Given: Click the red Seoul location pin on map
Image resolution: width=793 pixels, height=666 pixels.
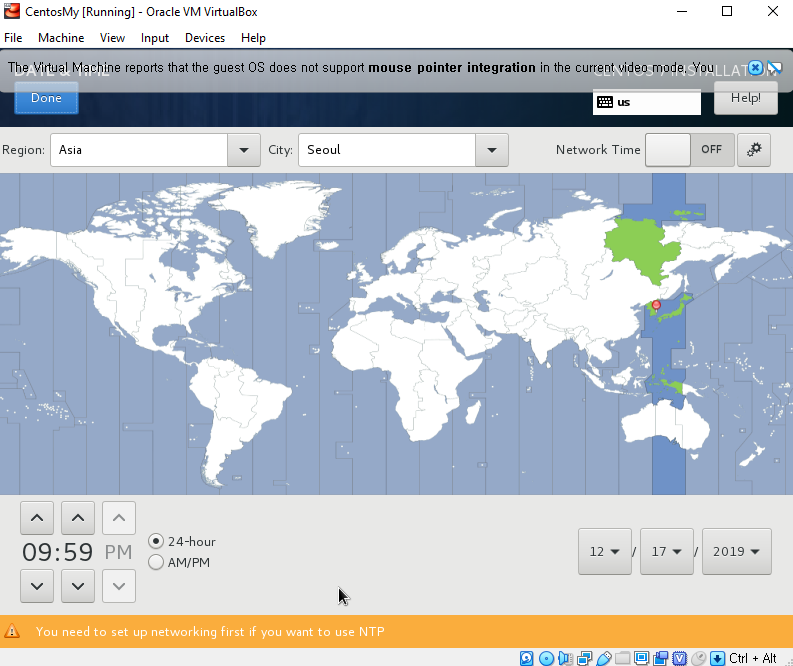Looking at the screenshot, I should coord(656,305).
